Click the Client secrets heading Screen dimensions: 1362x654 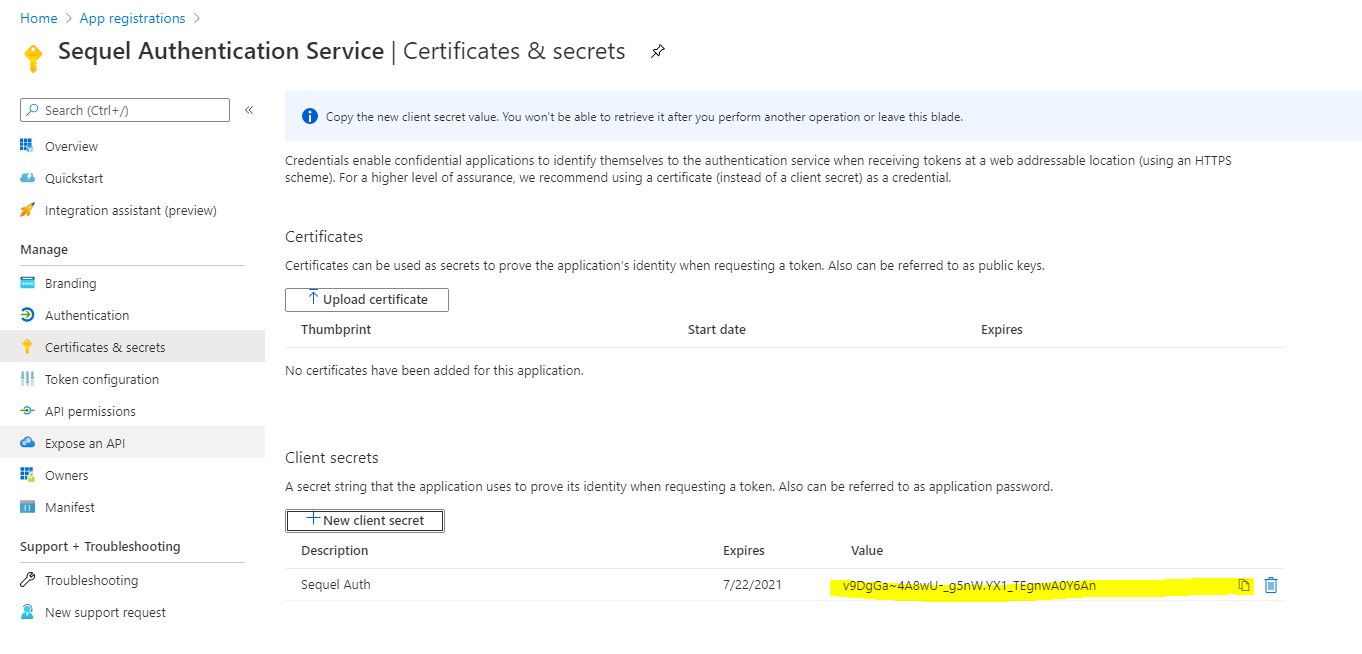click(x=332, y=457)
